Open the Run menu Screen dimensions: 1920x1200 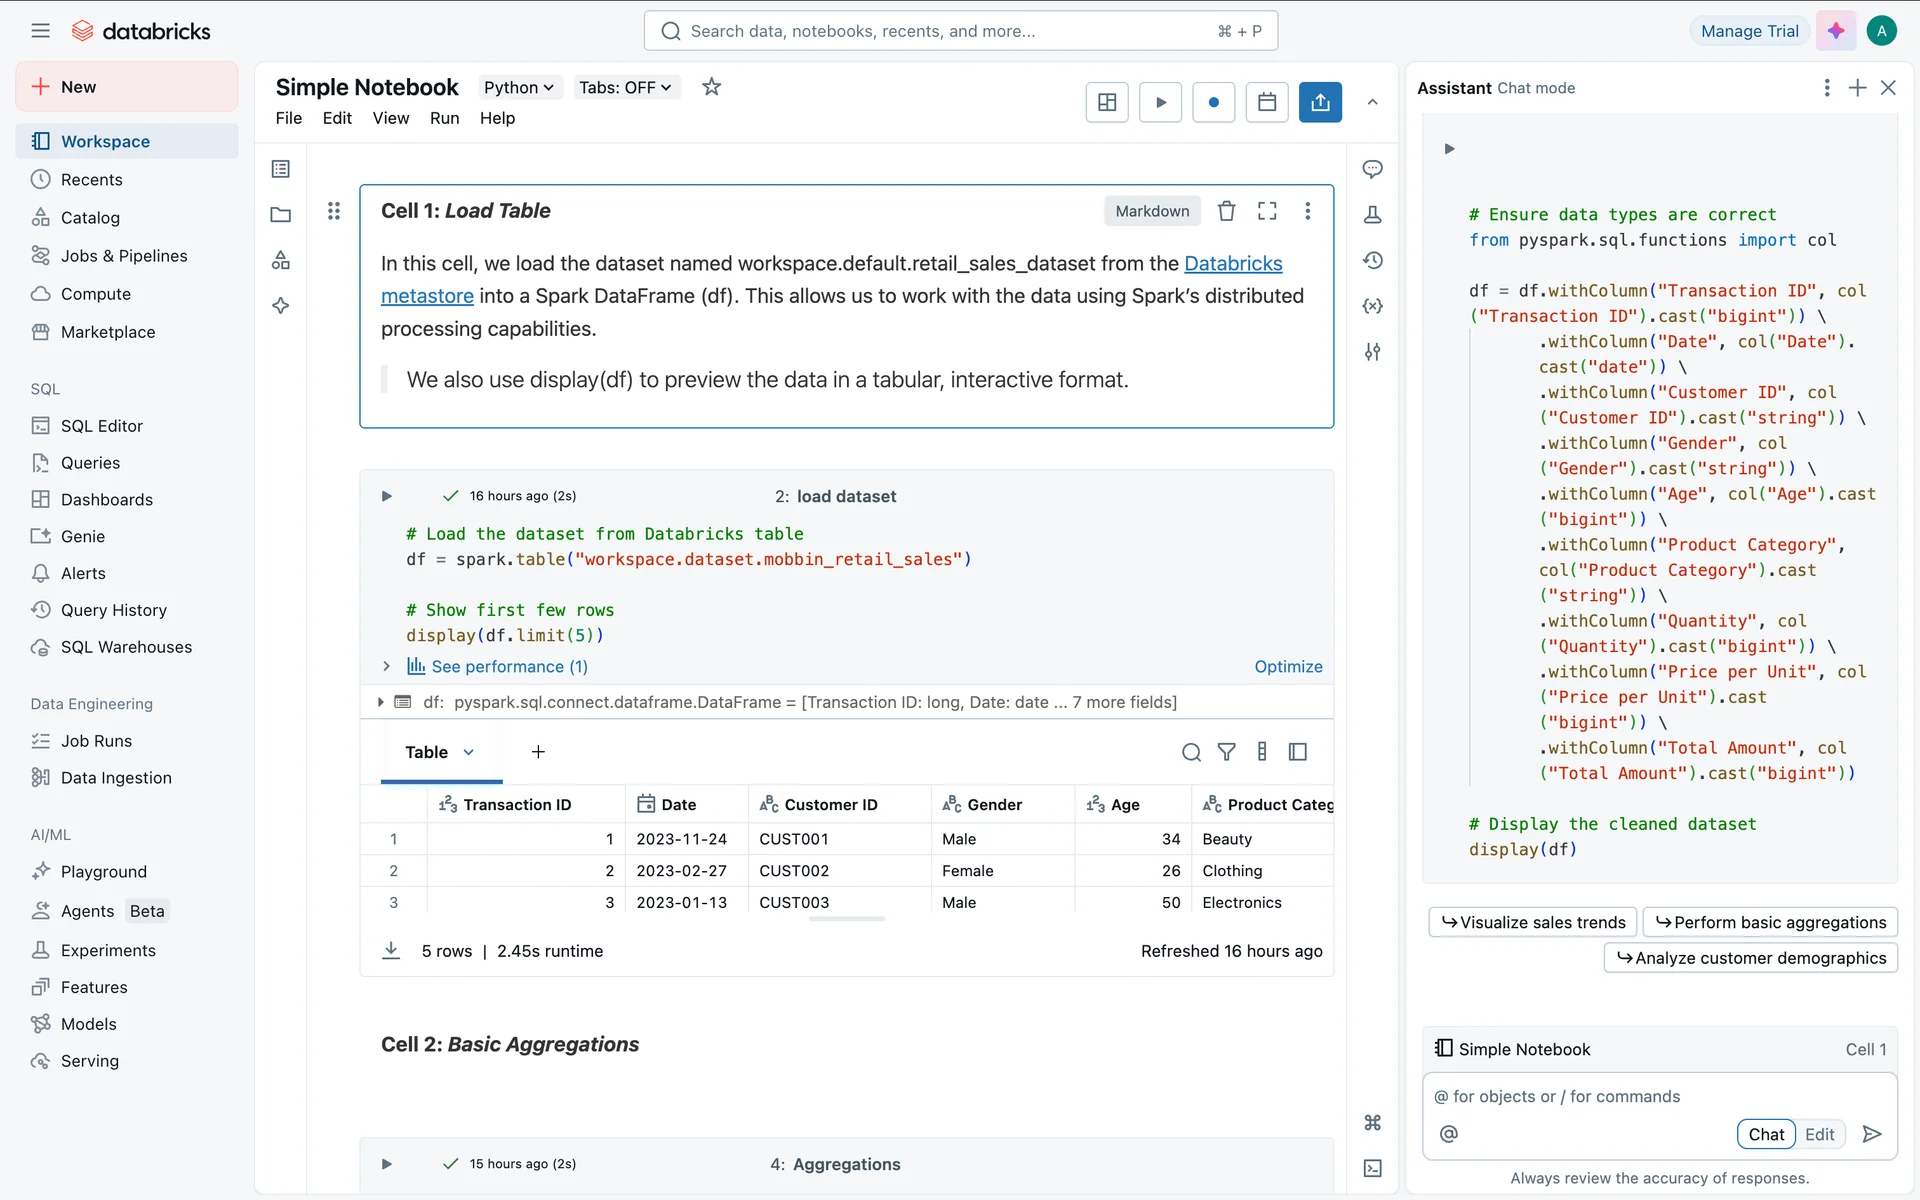[444, 118]
